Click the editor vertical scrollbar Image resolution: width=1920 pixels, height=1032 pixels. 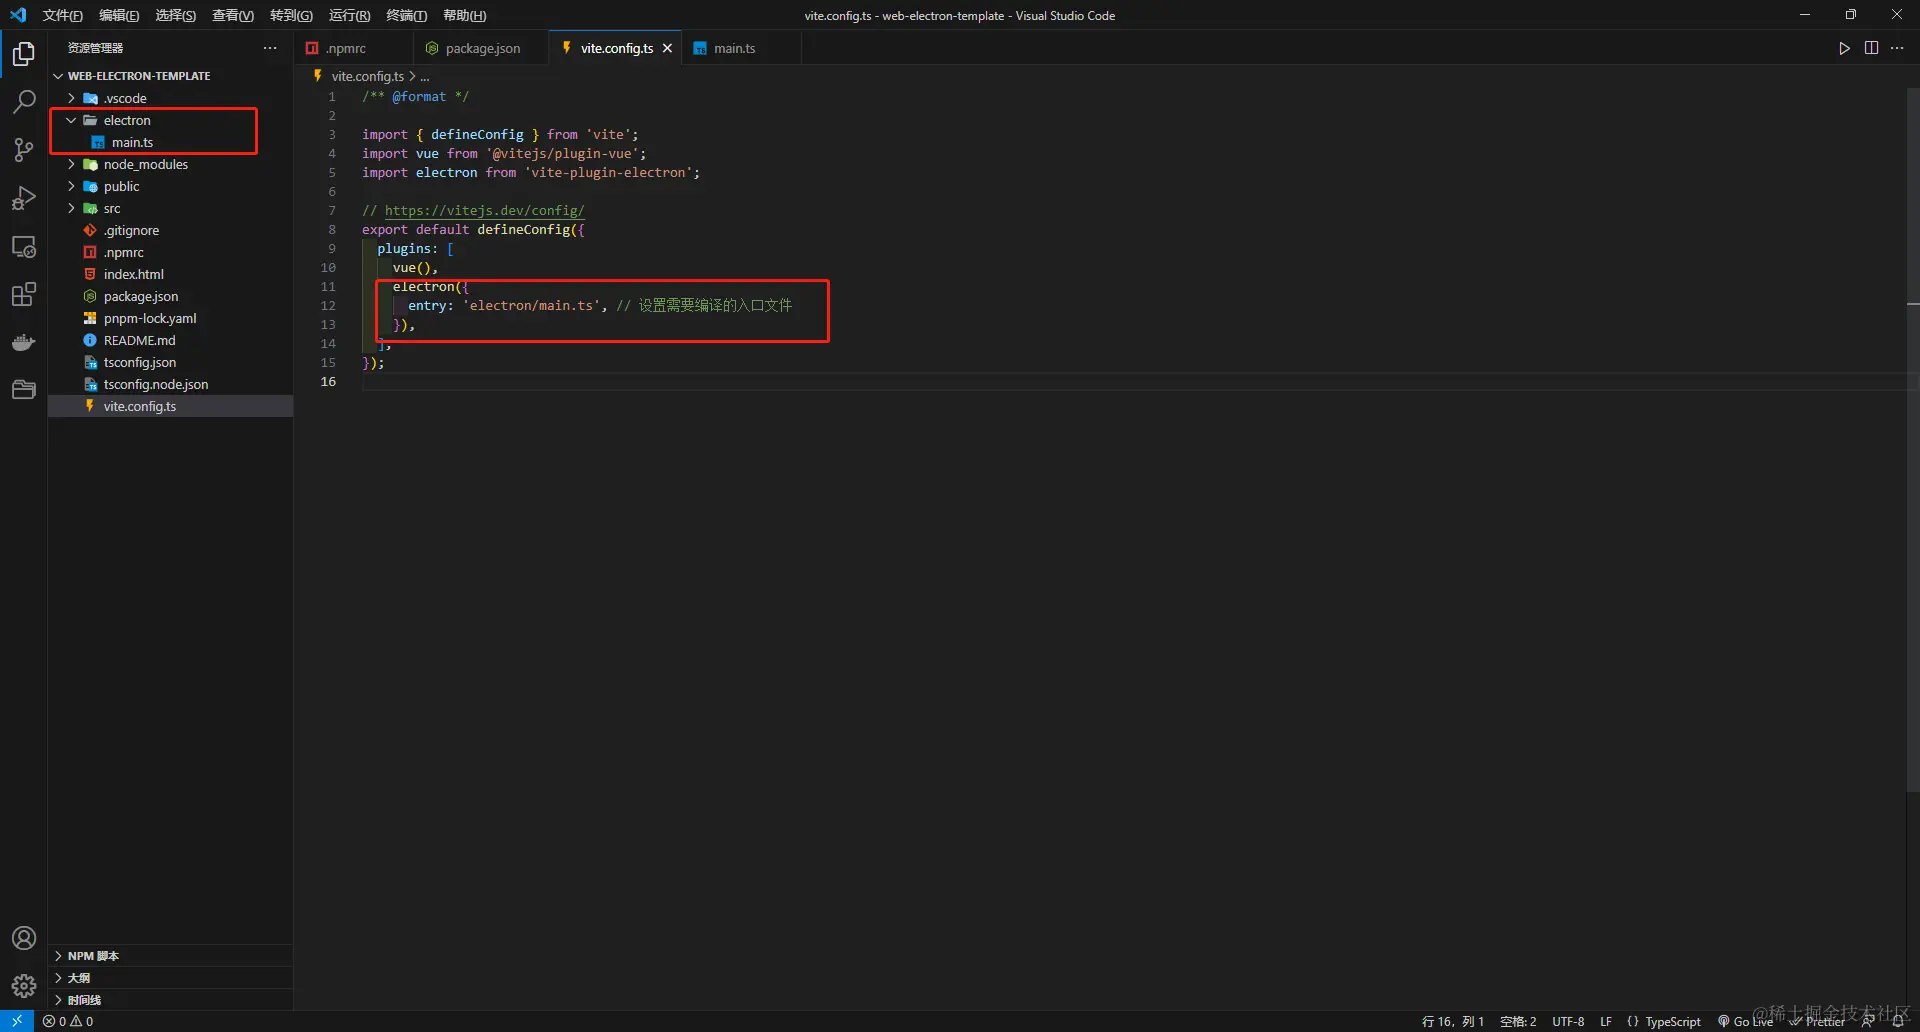1912,440
